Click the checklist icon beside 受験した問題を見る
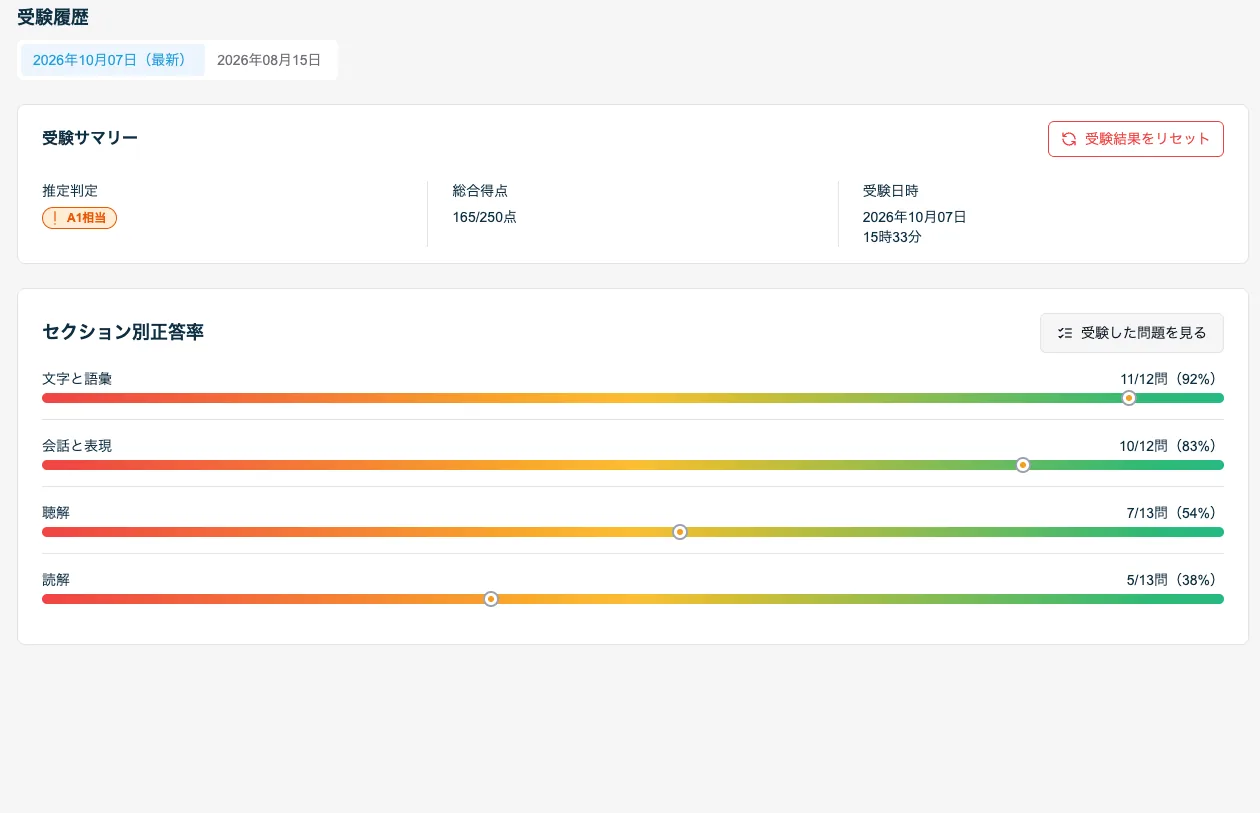1260x813 pixels. [1065, 333]
